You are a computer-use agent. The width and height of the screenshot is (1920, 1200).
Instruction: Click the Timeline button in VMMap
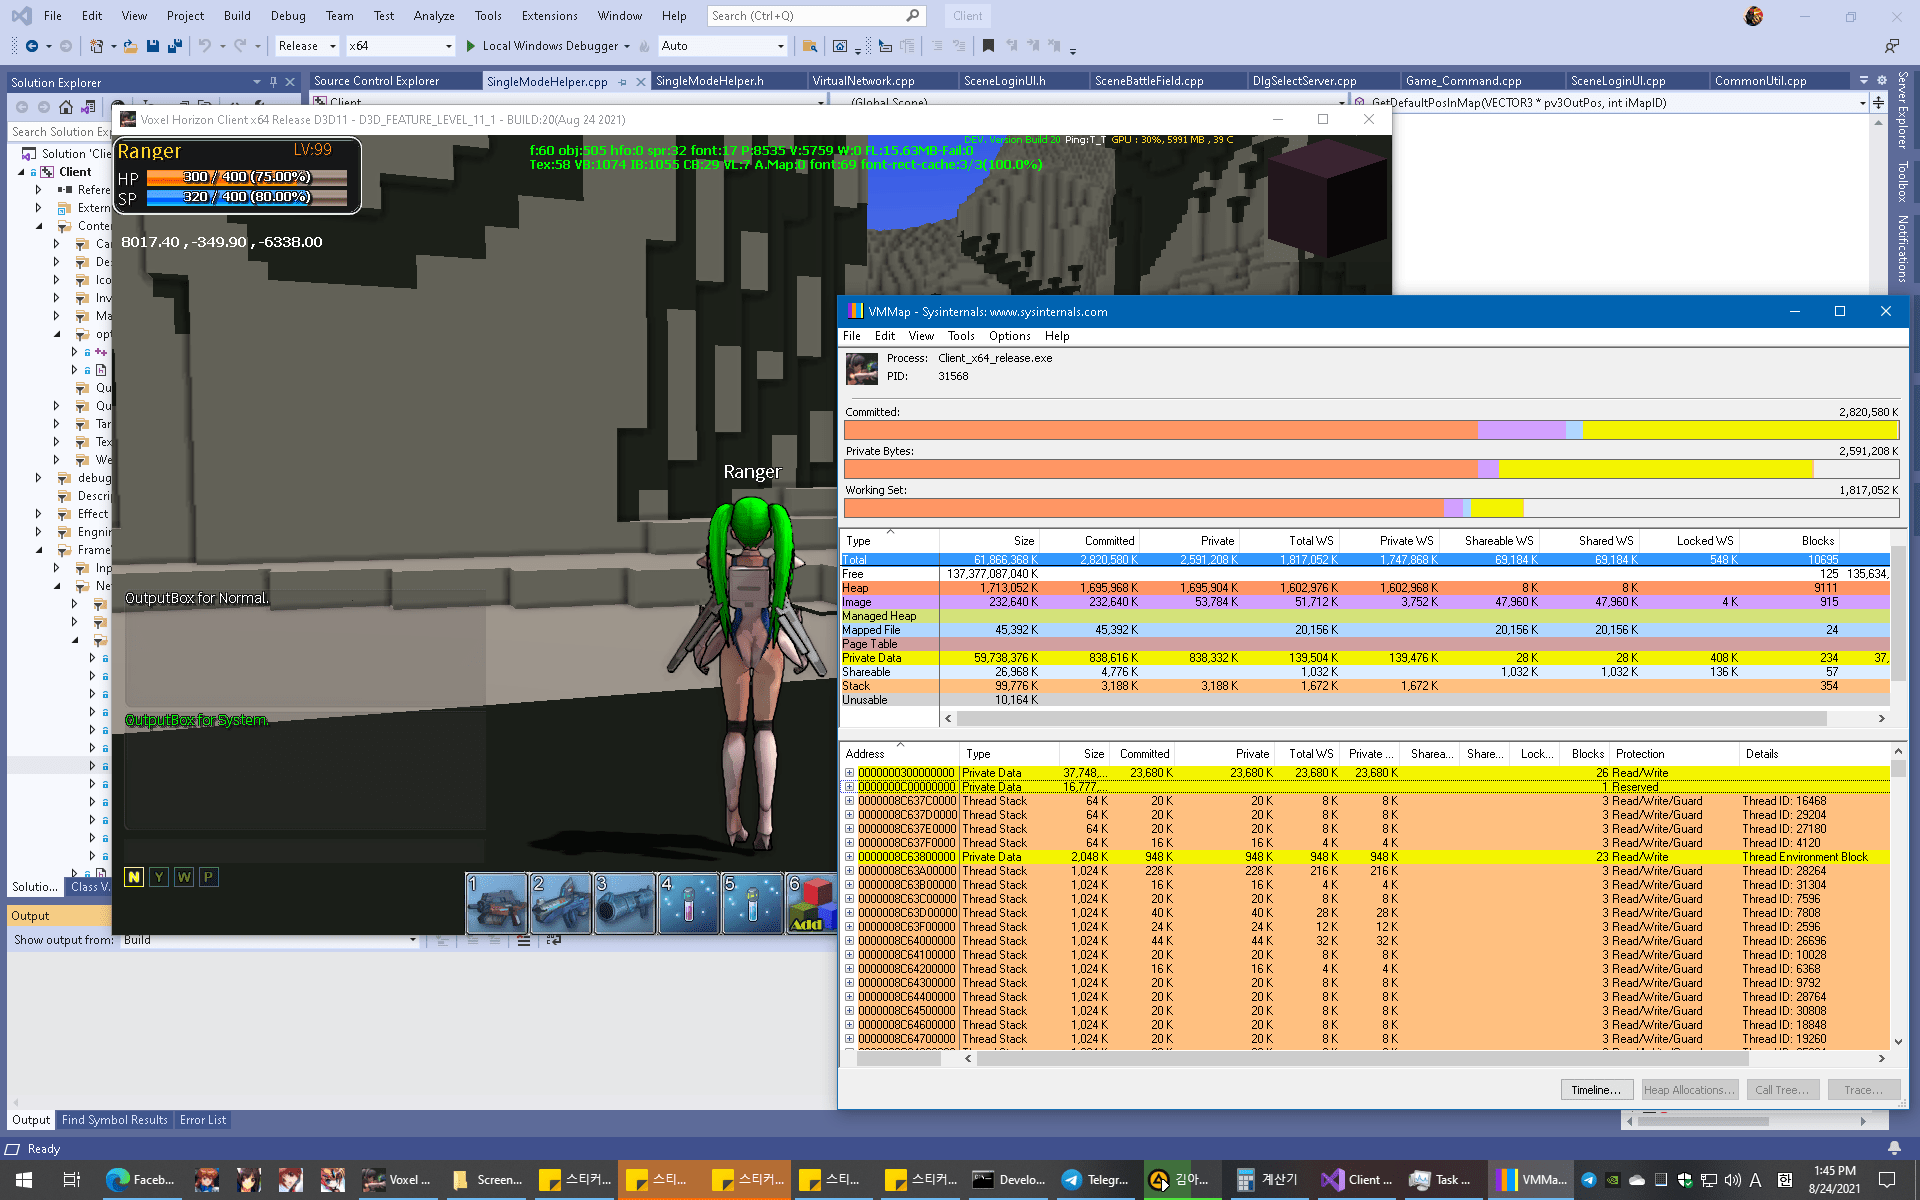1595,1090
